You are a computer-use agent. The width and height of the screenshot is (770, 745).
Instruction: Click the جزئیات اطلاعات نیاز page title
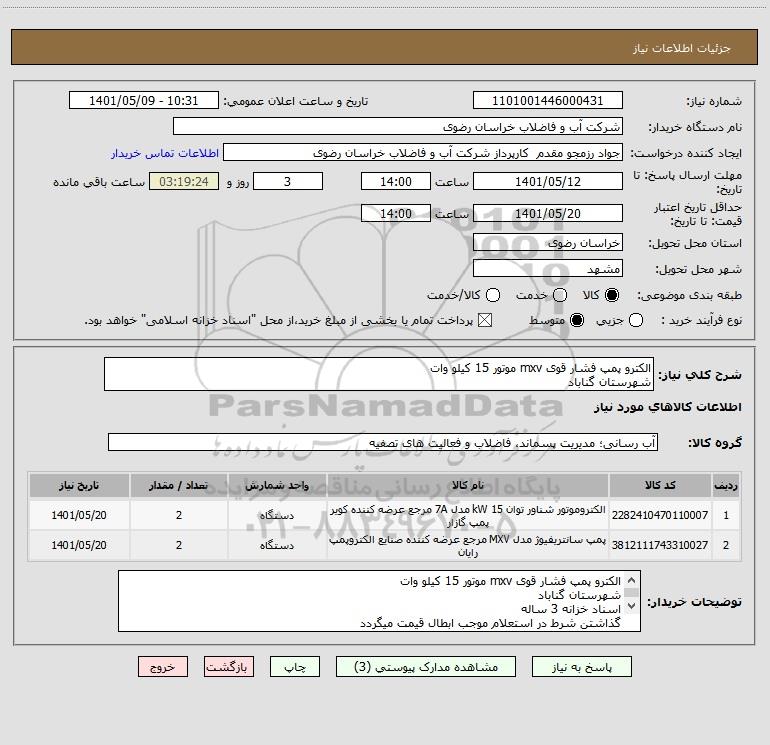[x=681, y=48]
